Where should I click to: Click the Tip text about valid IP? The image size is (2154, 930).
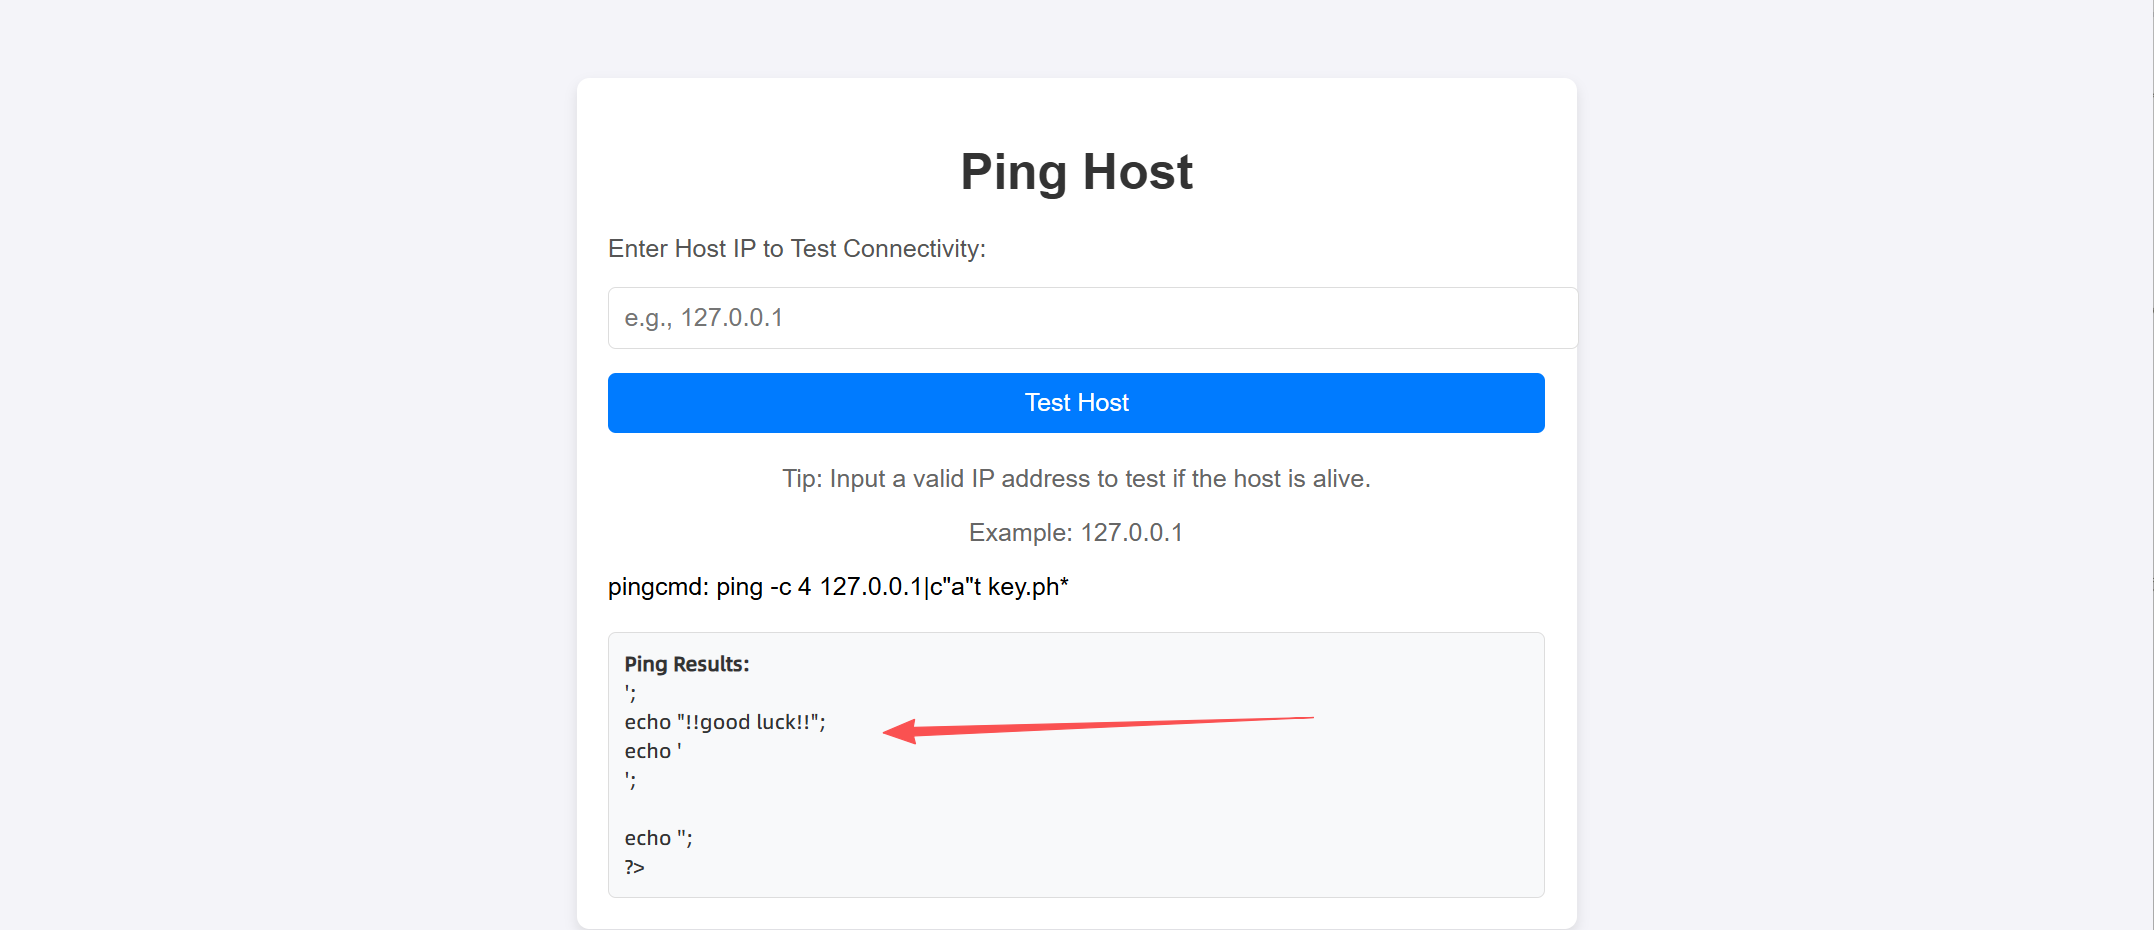click(1076, 479)
